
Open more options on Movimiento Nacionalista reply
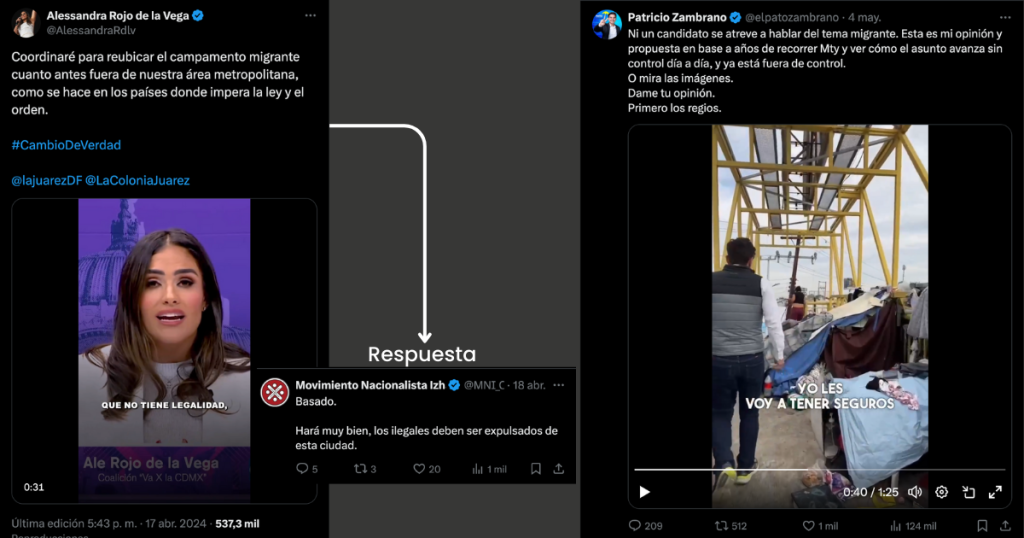[559, 385]
